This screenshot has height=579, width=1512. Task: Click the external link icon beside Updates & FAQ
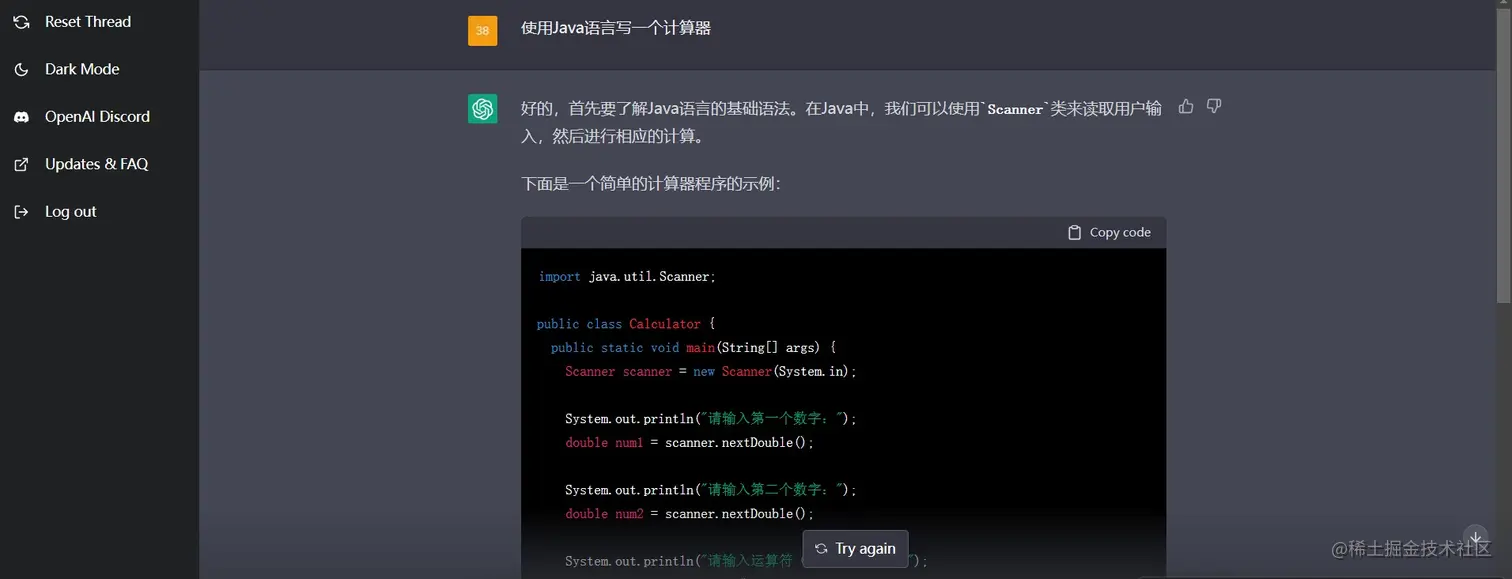(21, 163)
